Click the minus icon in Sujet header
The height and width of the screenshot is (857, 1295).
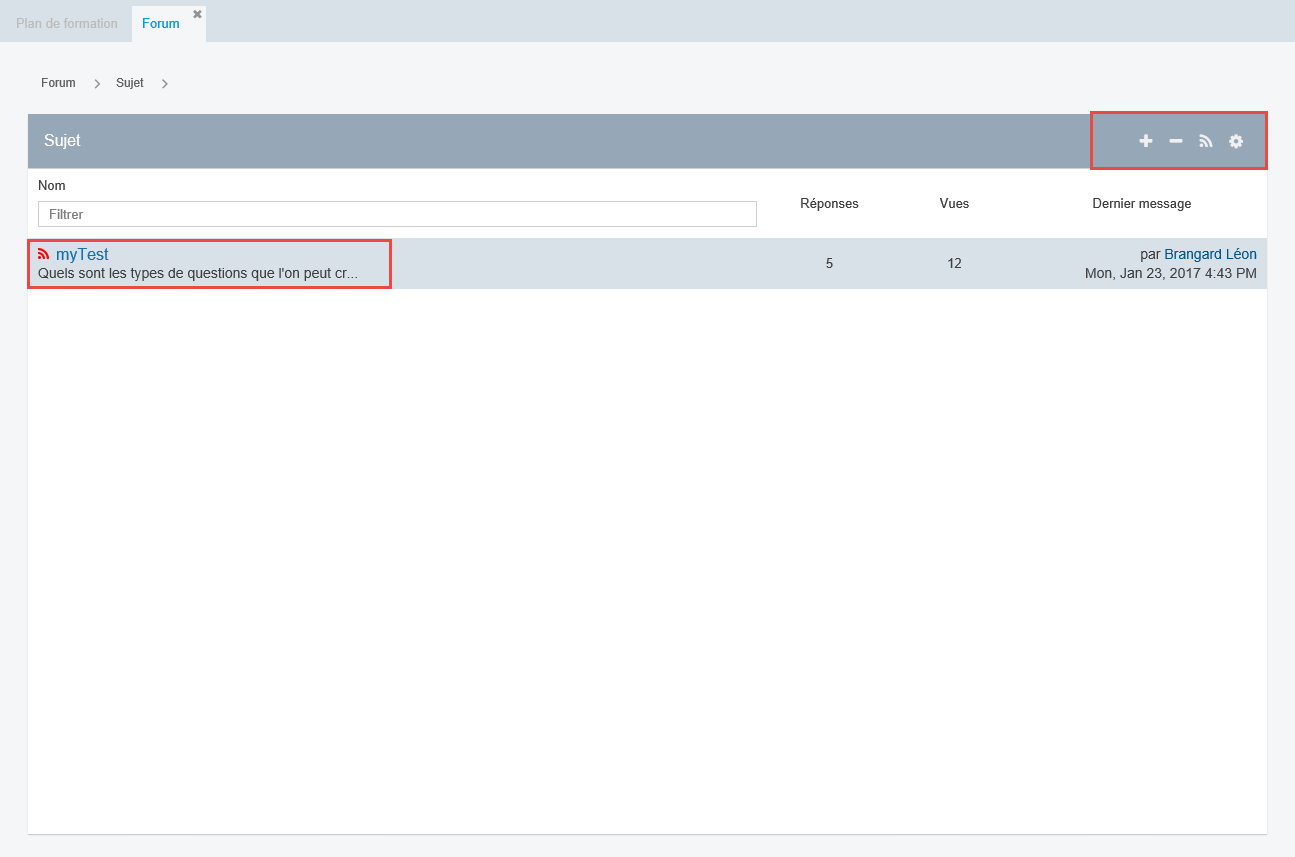point(1176,141)
